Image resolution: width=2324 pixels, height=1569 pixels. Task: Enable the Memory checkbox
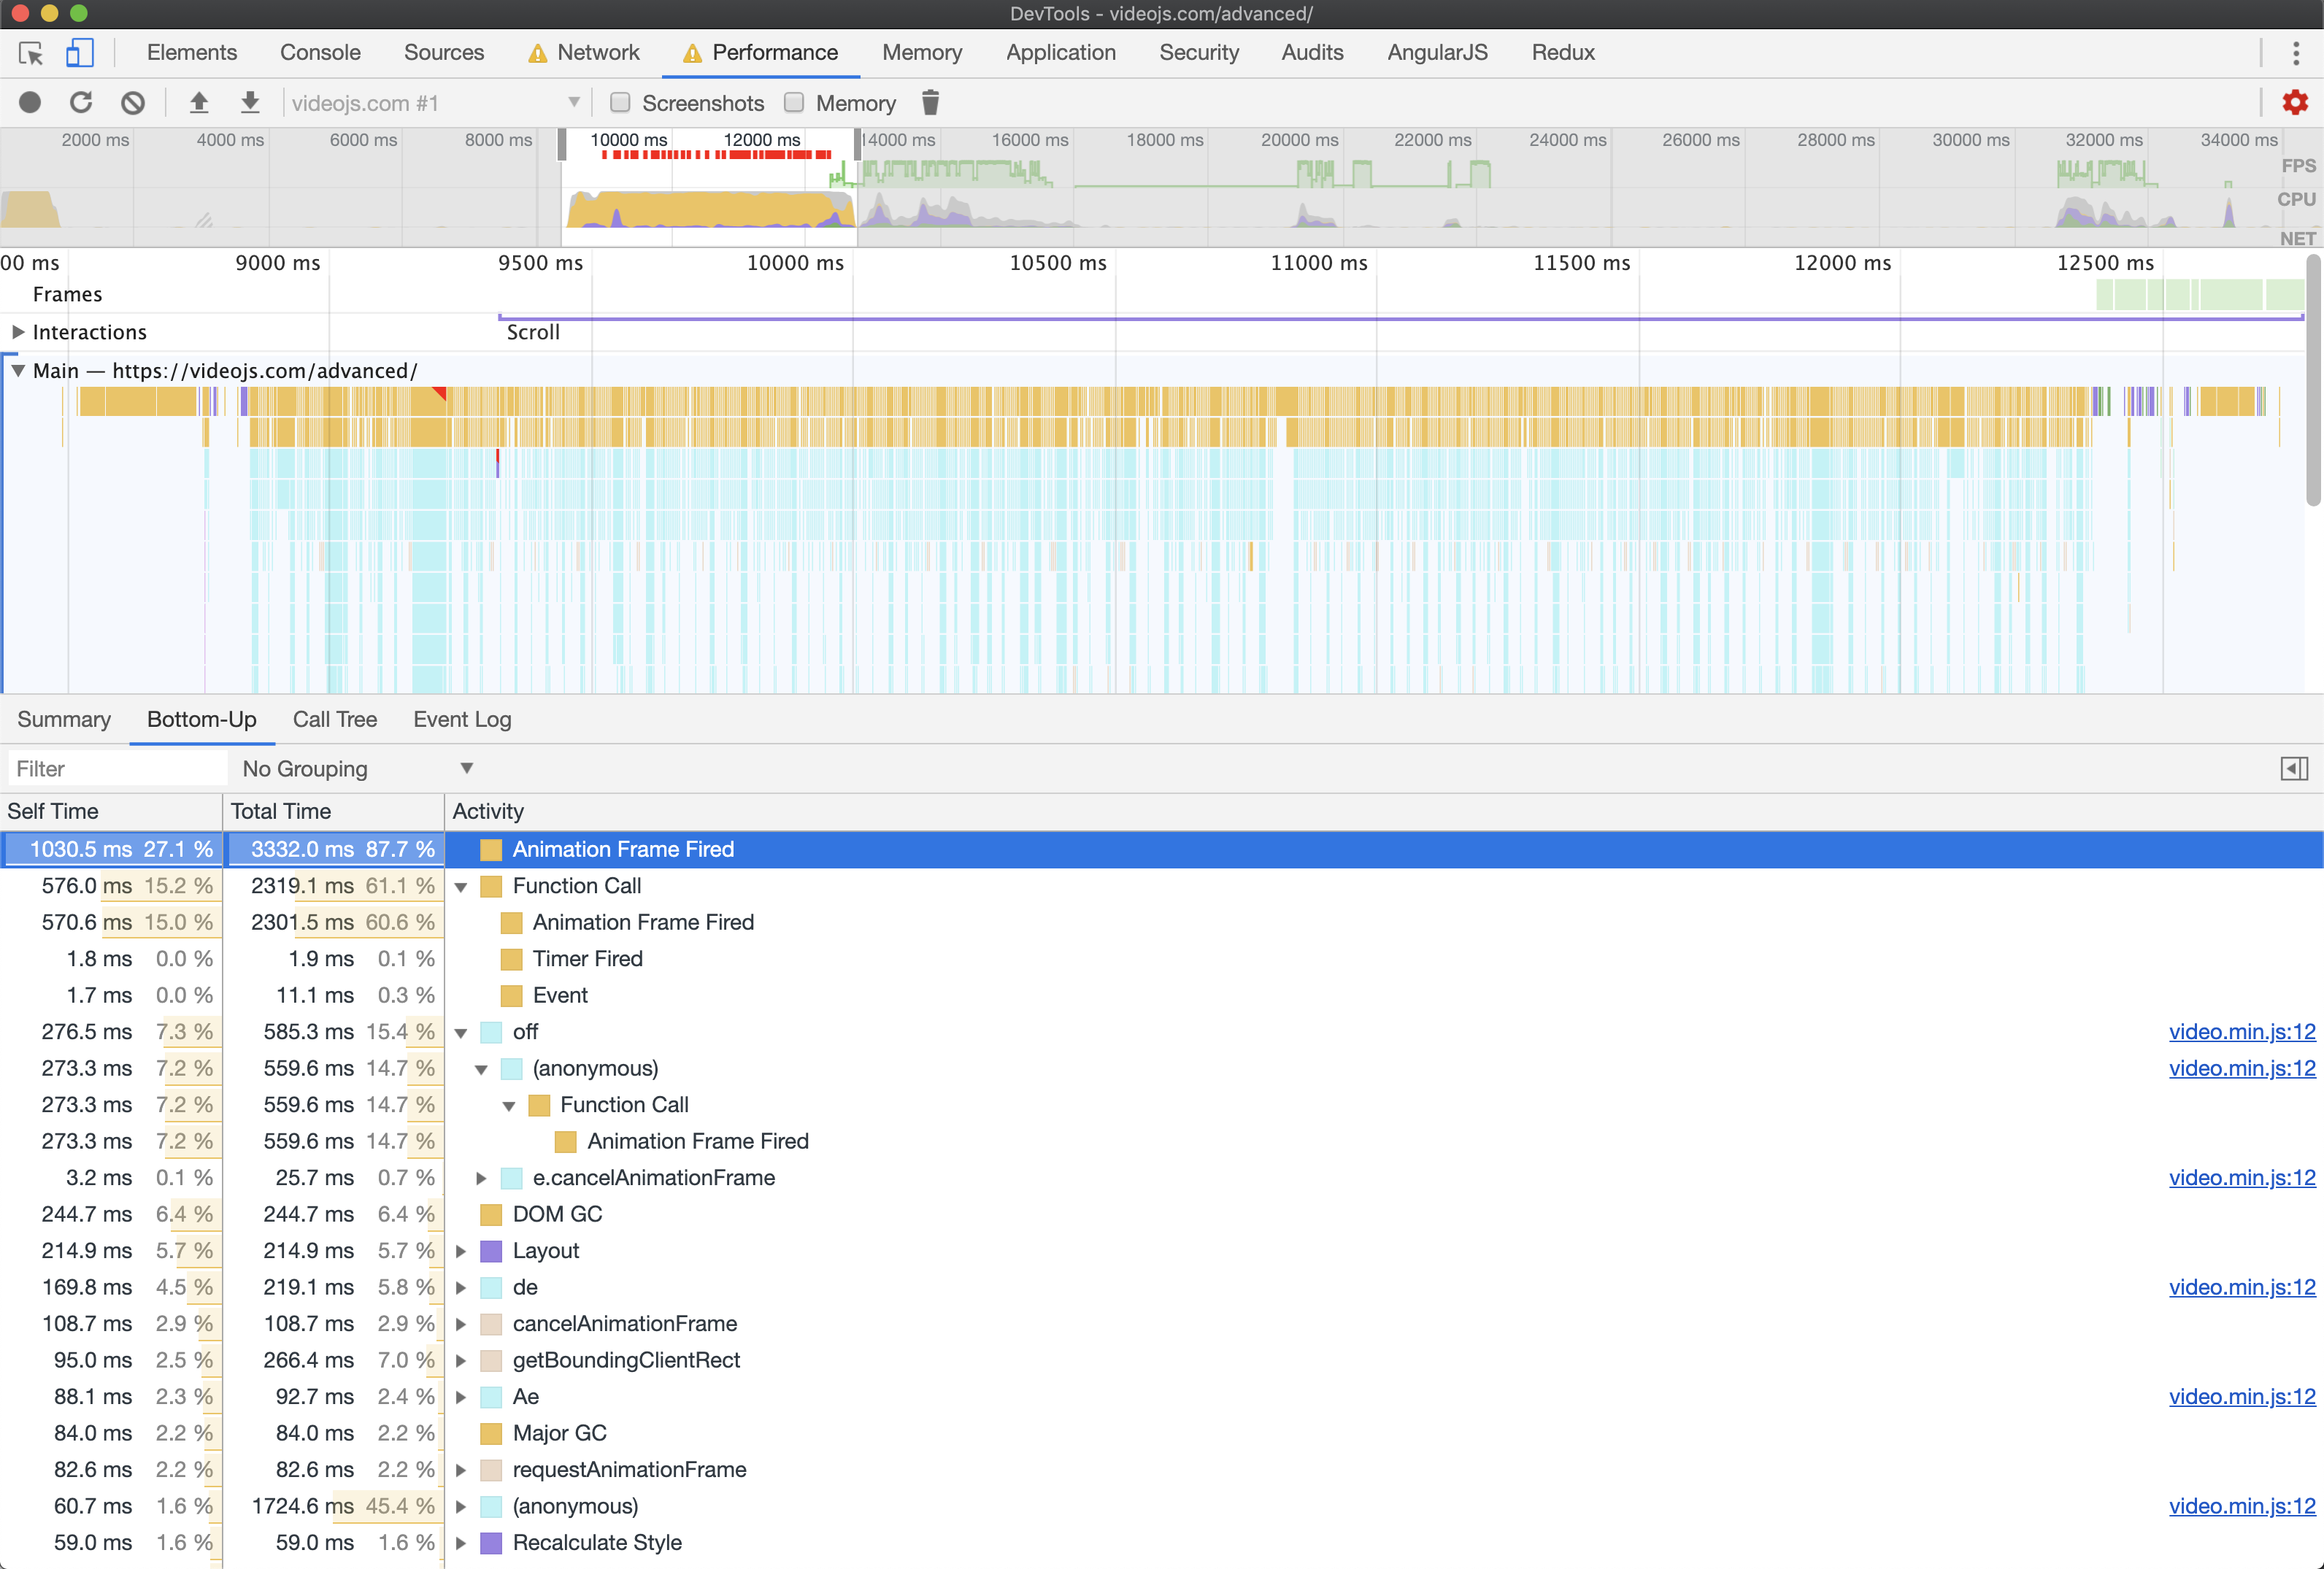click(x=794, y=103)
